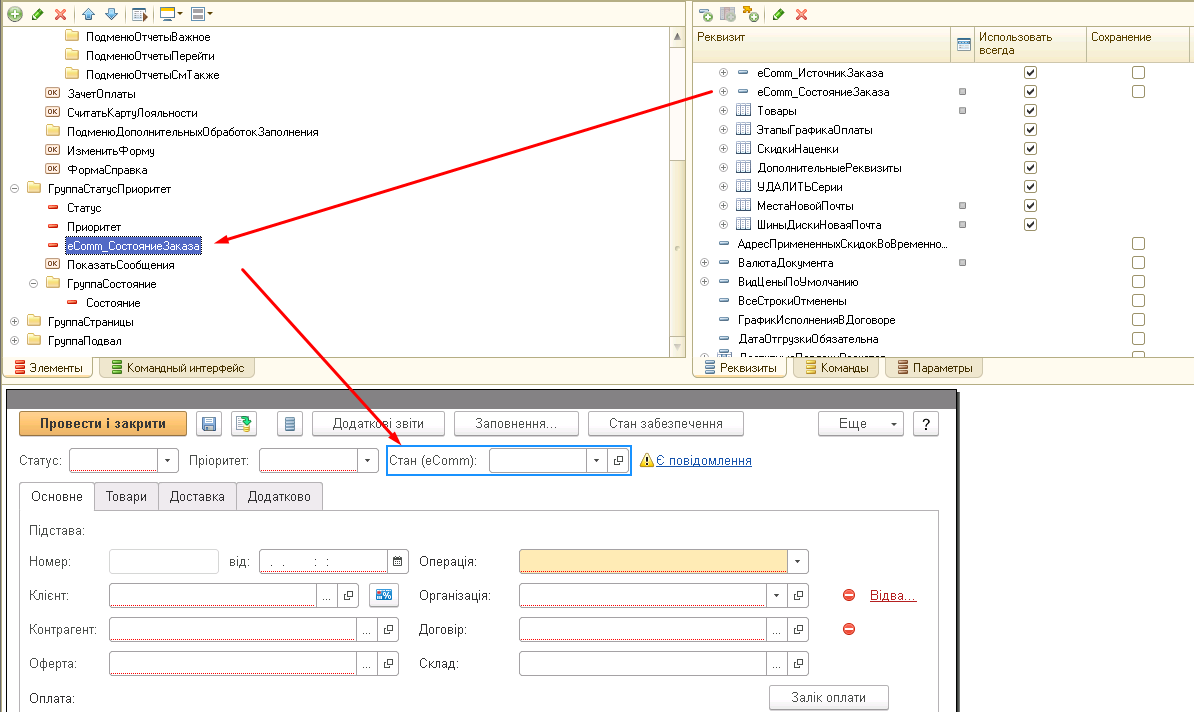This screenshot has width=1194, height=712.
Task: Click the calendar icon next to date field
Action: pos(397,562)
